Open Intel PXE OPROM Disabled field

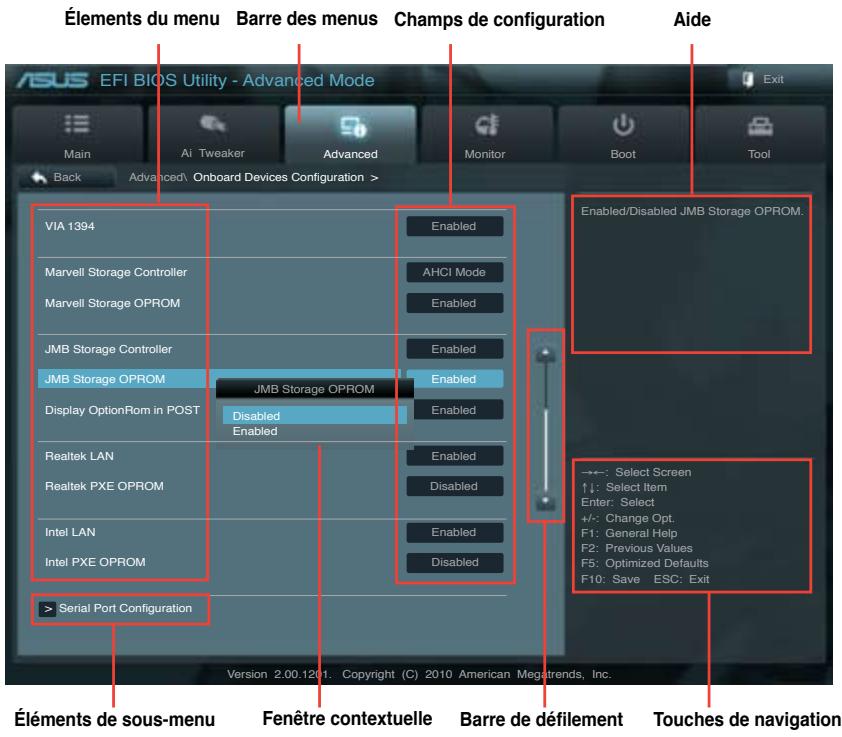pyautogui.click(x=455, y=562)
